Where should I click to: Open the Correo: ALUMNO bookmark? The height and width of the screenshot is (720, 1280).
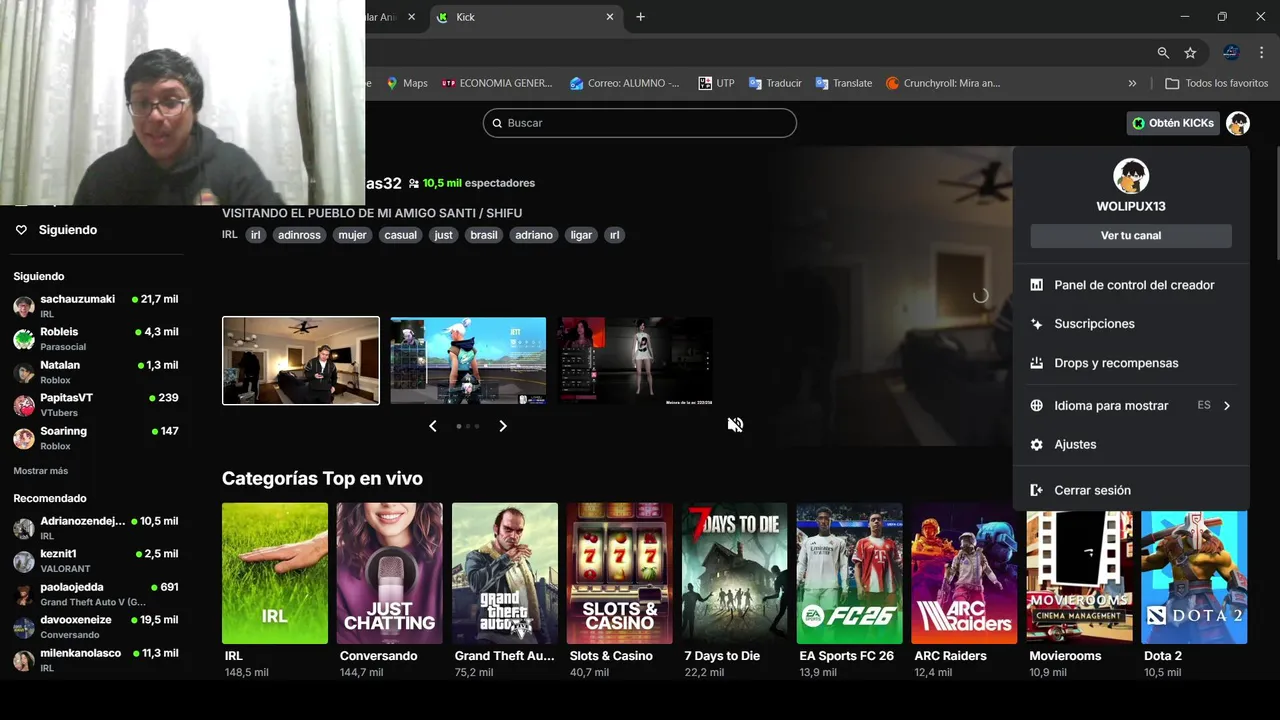(625, 83)
